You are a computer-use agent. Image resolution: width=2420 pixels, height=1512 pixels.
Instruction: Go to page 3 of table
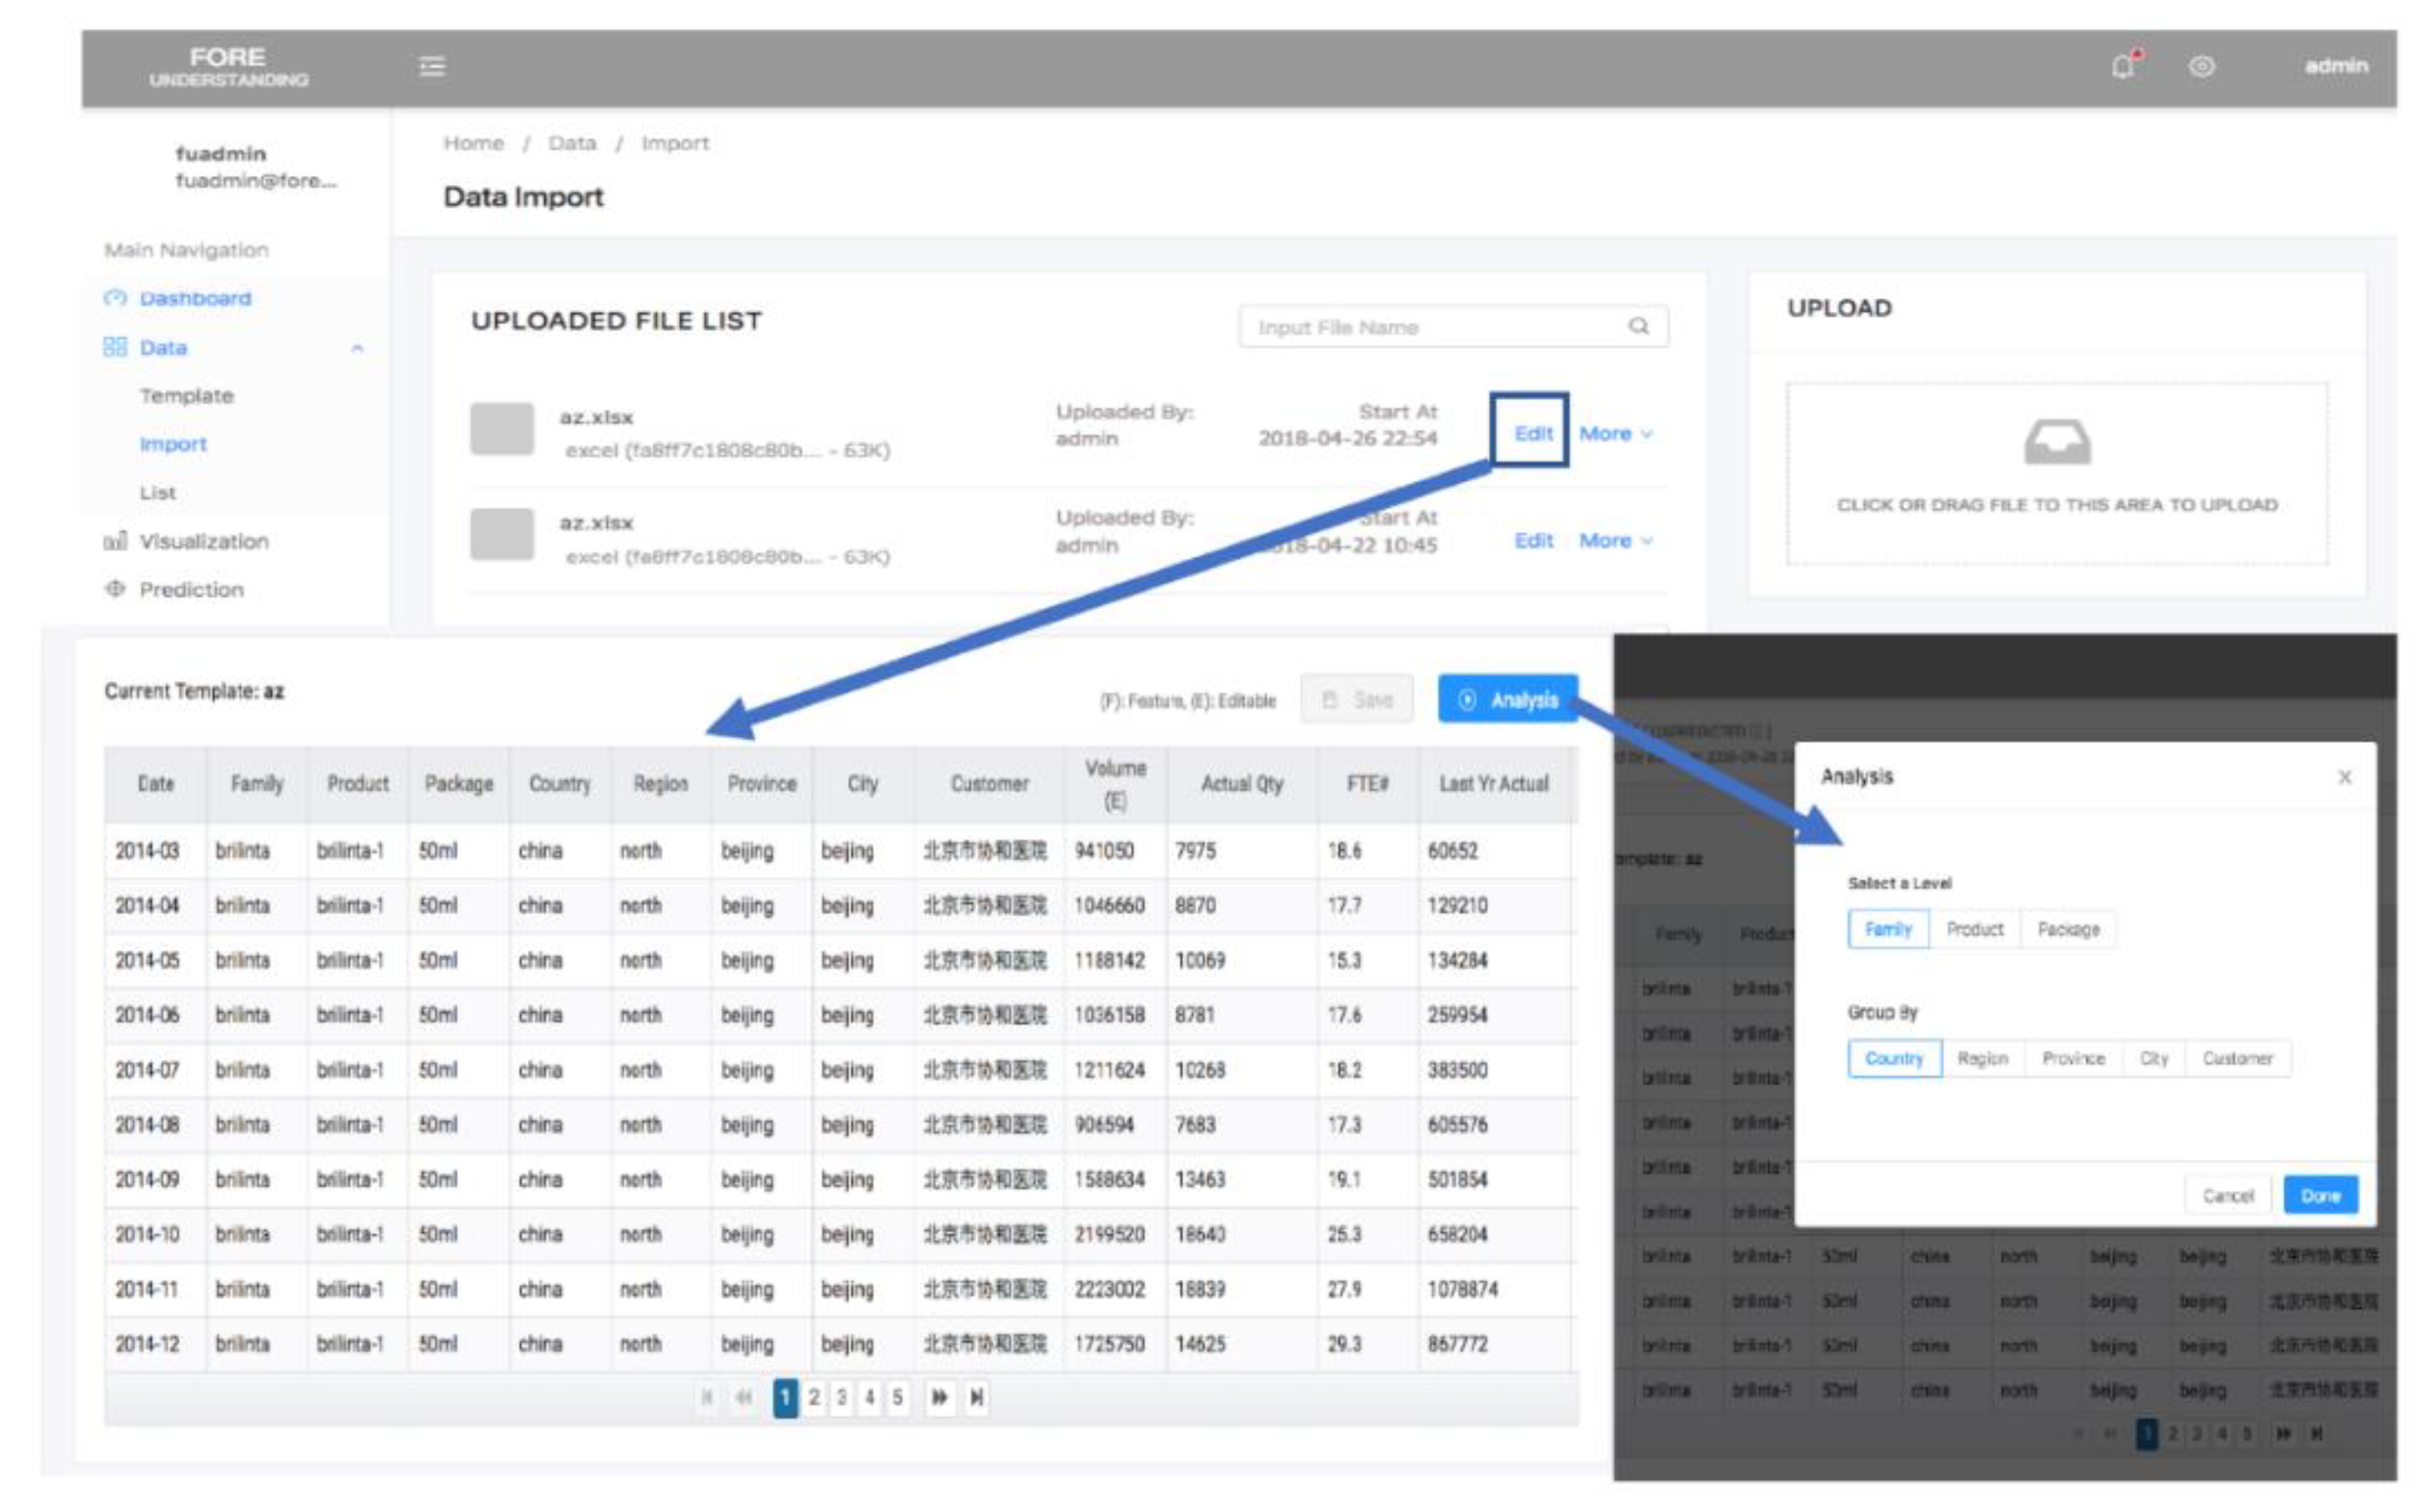(842, 1397)
